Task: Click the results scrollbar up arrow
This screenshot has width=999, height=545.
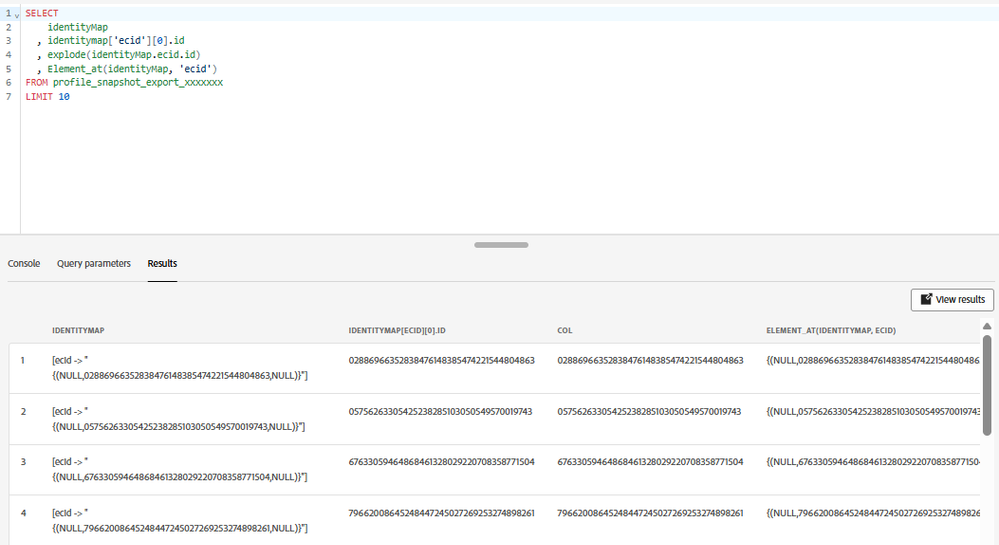Action: coord(988,327)
